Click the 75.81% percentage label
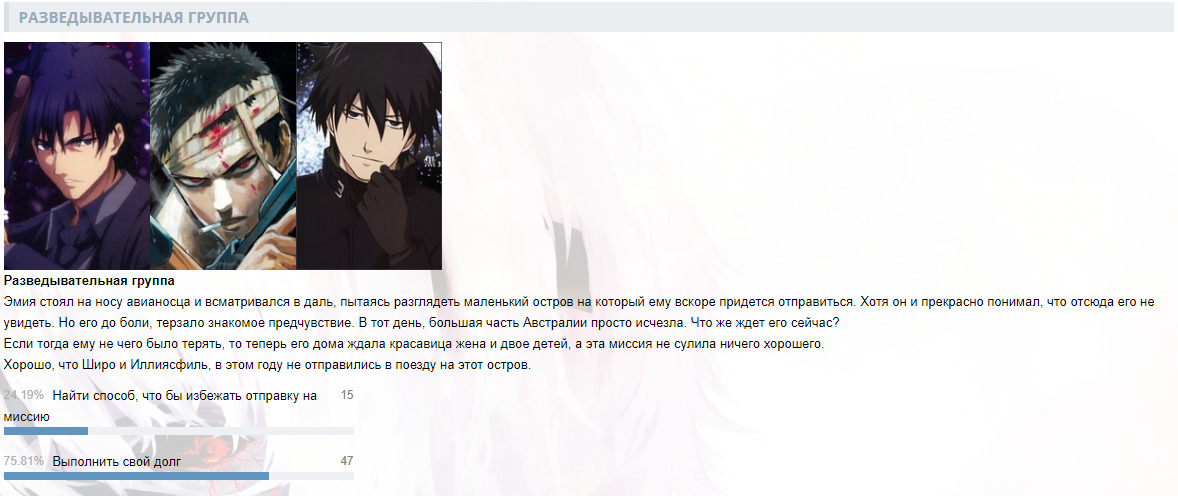Viewport: 1178px width, 496px height. (x=23, y=461)
